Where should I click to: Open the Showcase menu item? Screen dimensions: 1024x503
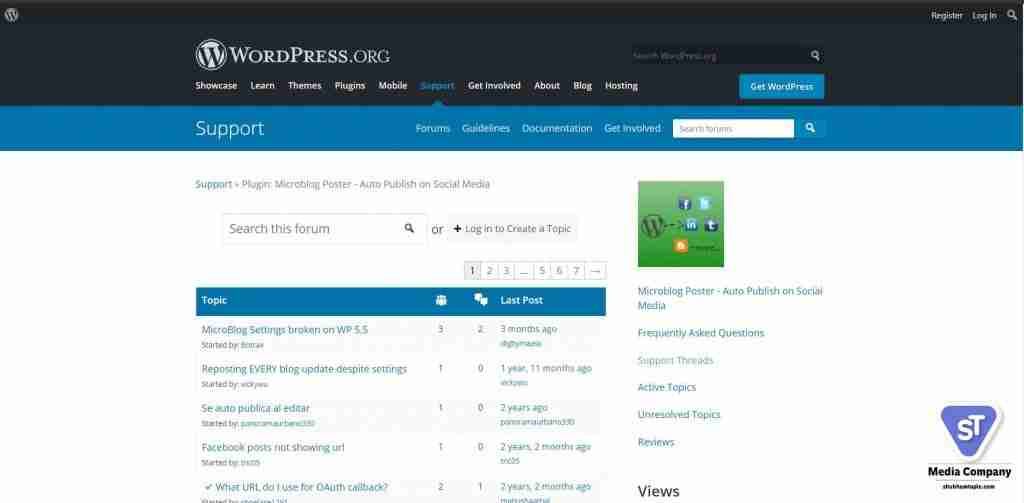pos(216,86)
